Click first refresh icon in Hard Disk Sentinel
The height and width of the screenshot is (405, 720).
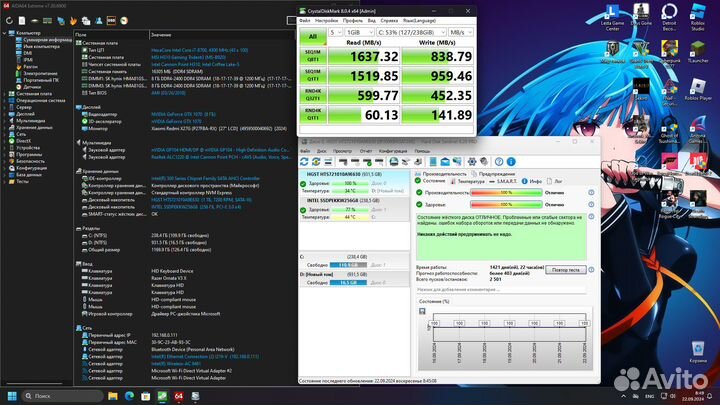(304, 162)
